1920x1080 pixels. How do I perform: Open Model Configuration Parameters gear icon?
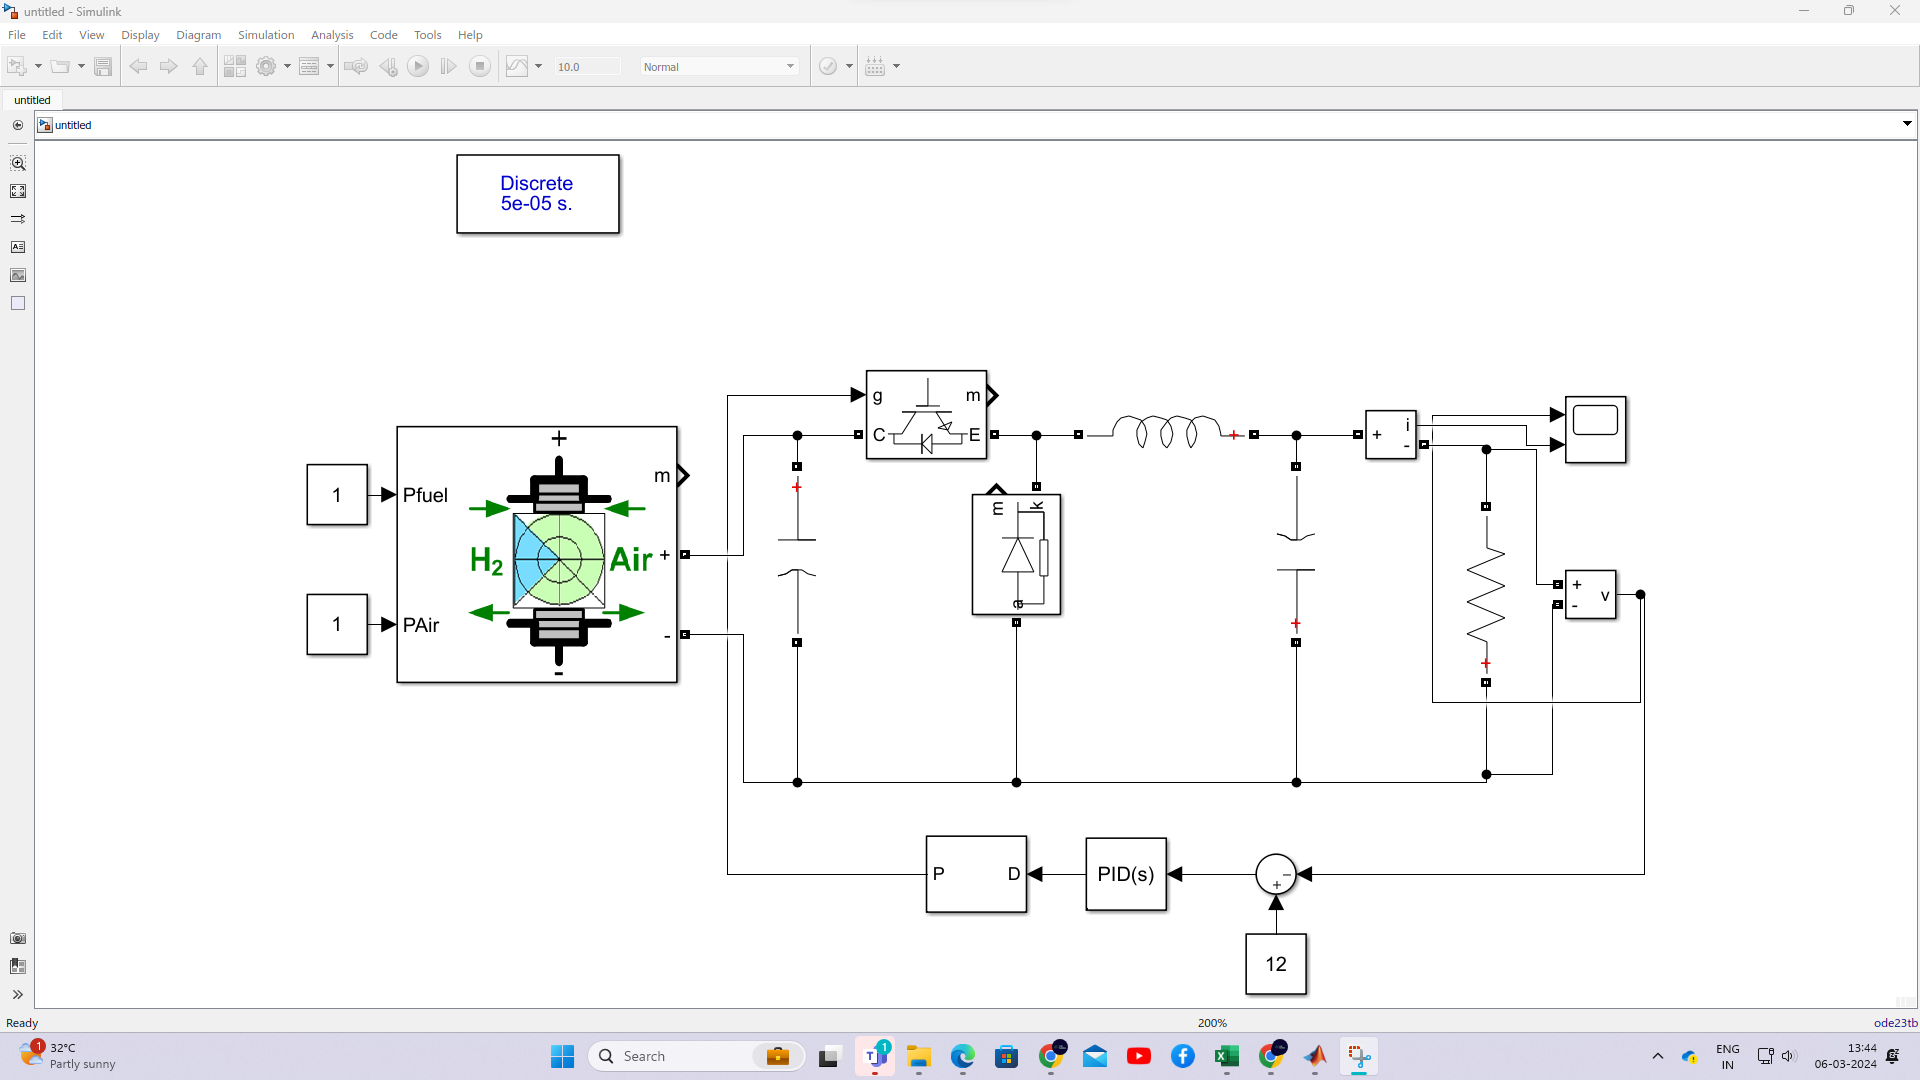coord(267,66)
